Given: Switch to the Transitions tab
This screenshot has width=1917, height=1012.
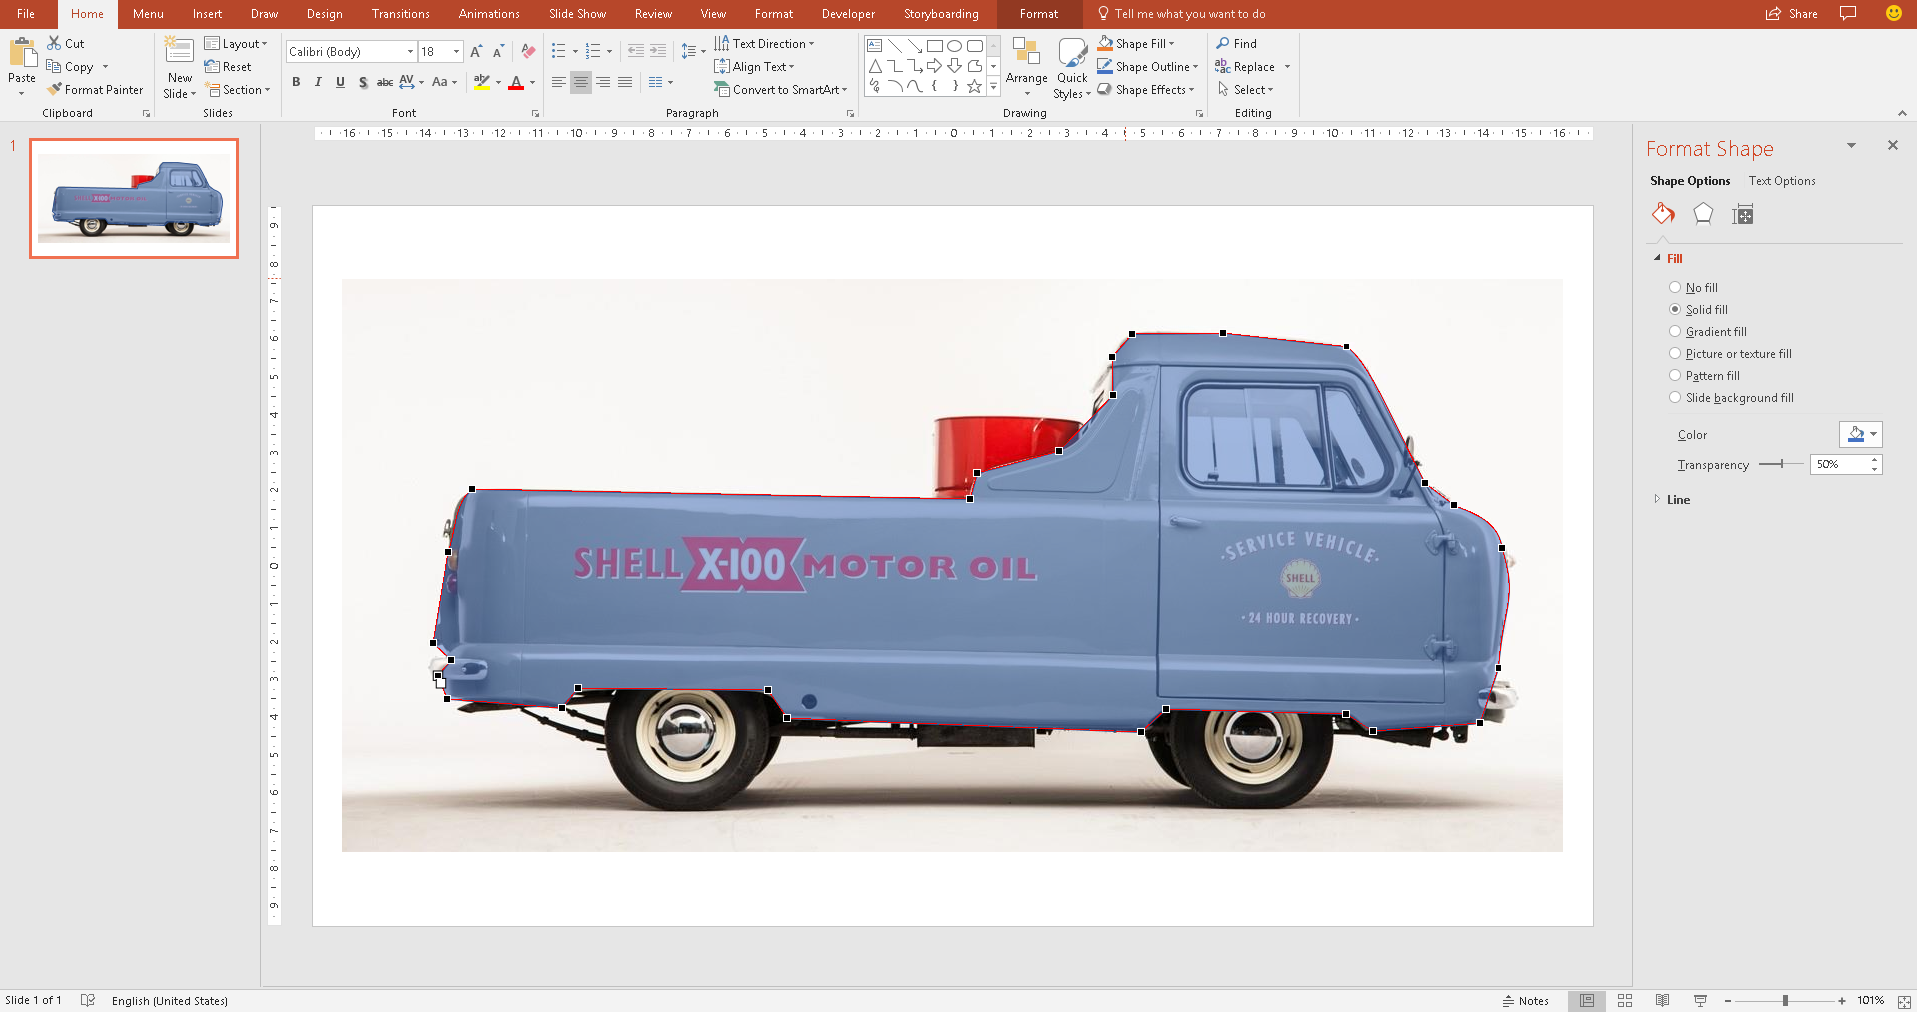Looking at the screenshot, I should coord(400,14).
